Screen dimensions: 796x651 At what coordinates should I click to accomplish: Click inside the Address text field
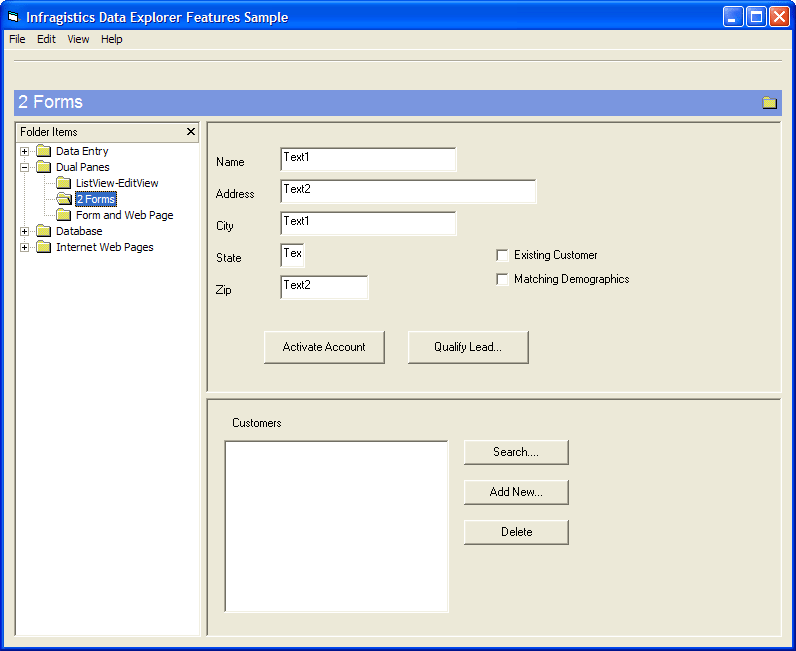coord(408,191)
